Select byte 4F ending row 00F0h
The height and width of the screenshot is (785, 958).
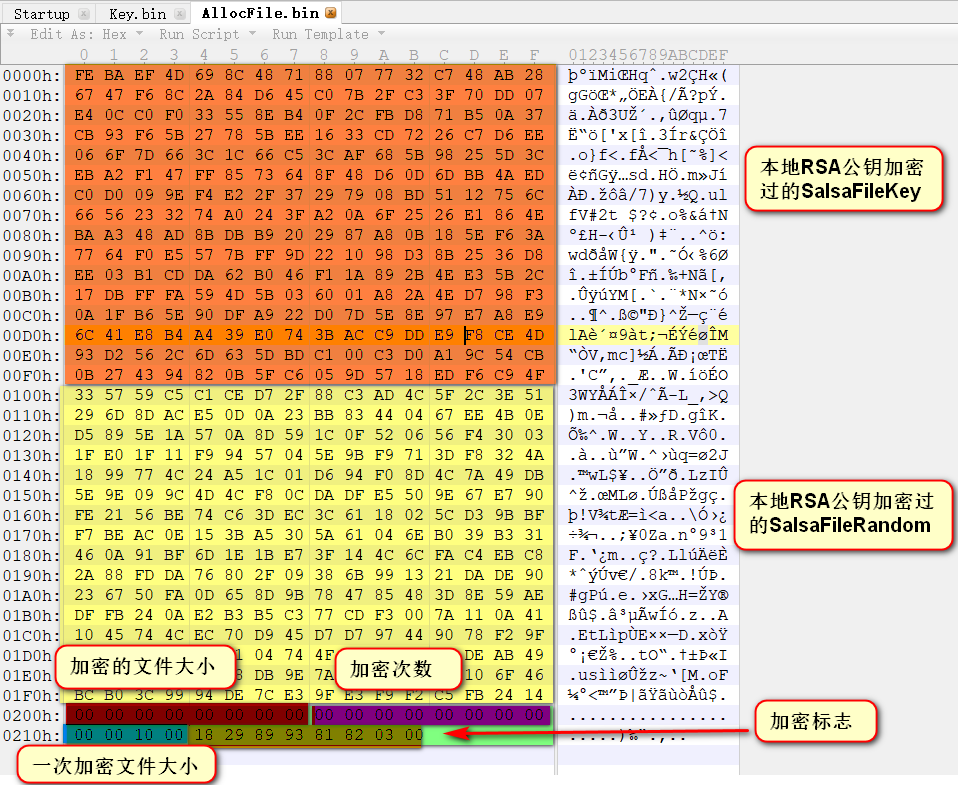534,375
